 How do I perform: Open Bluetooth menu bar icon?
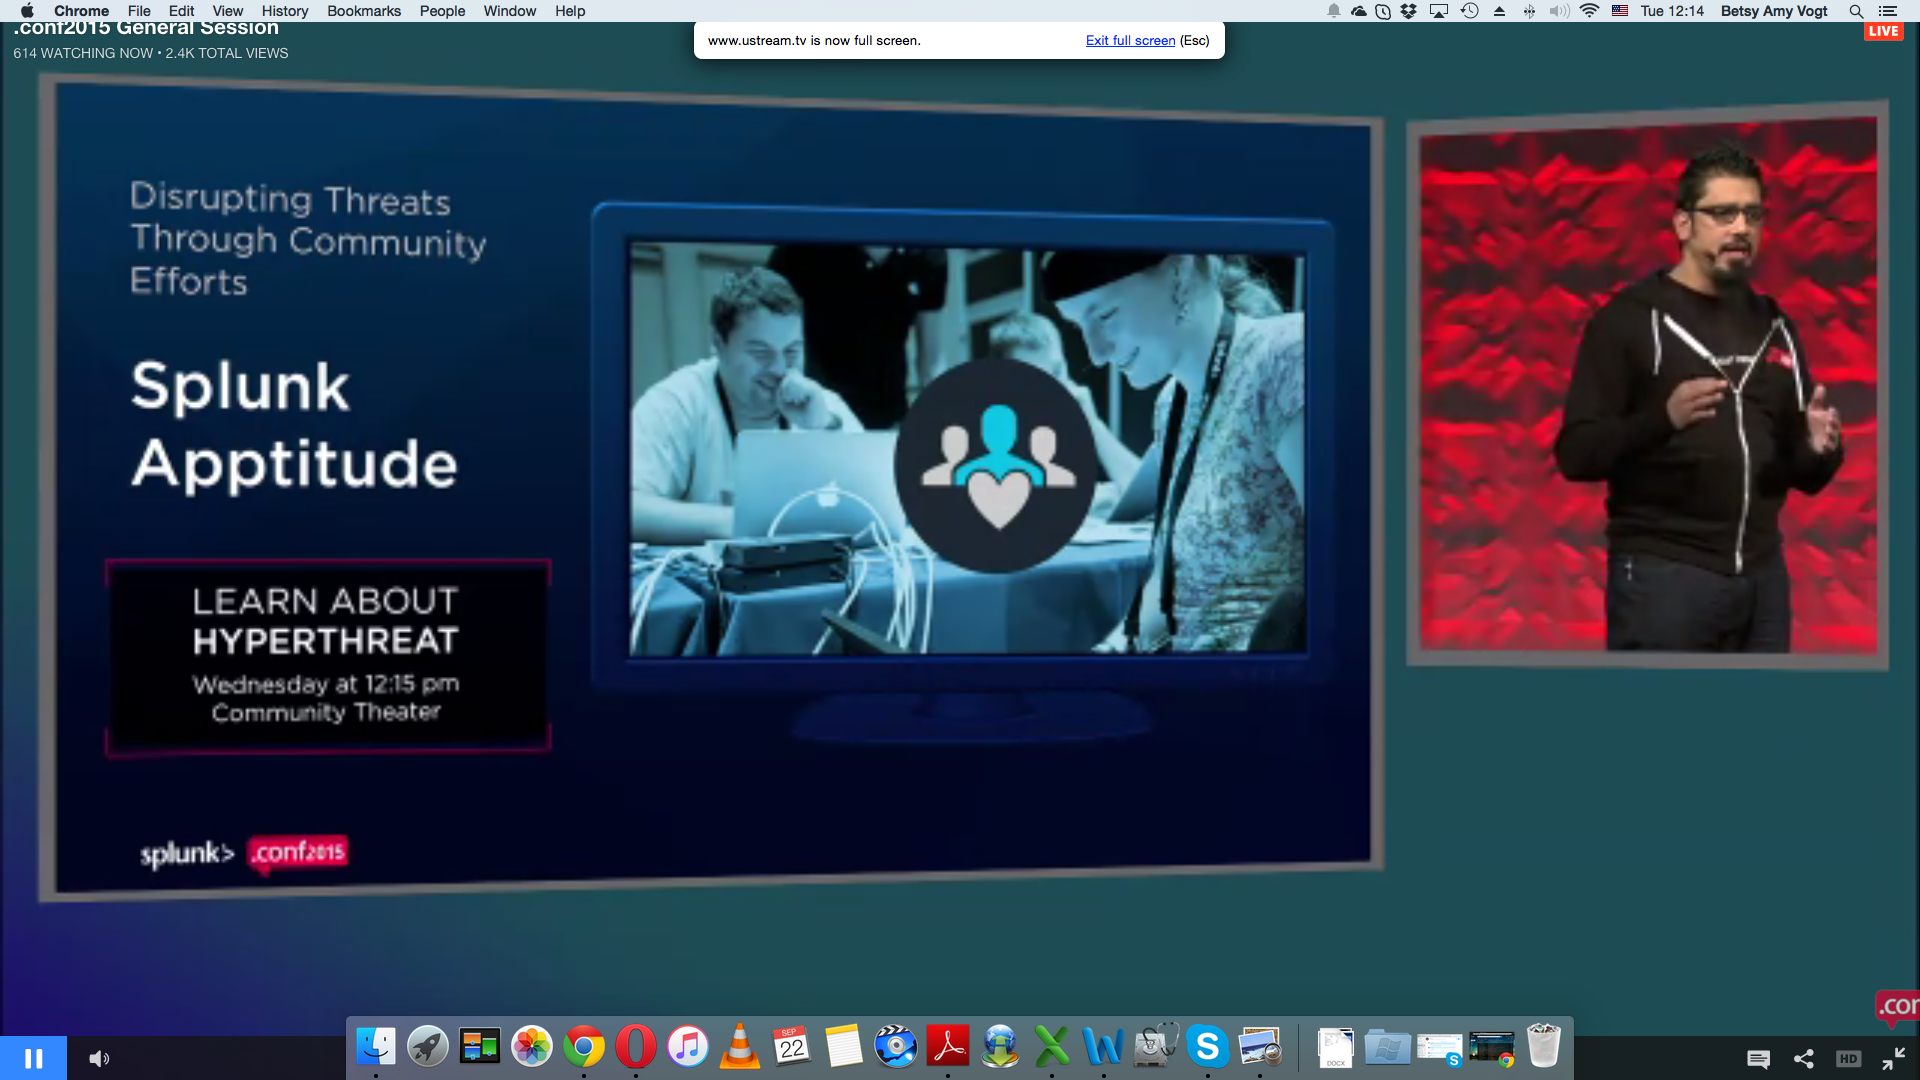[1529, 11]
